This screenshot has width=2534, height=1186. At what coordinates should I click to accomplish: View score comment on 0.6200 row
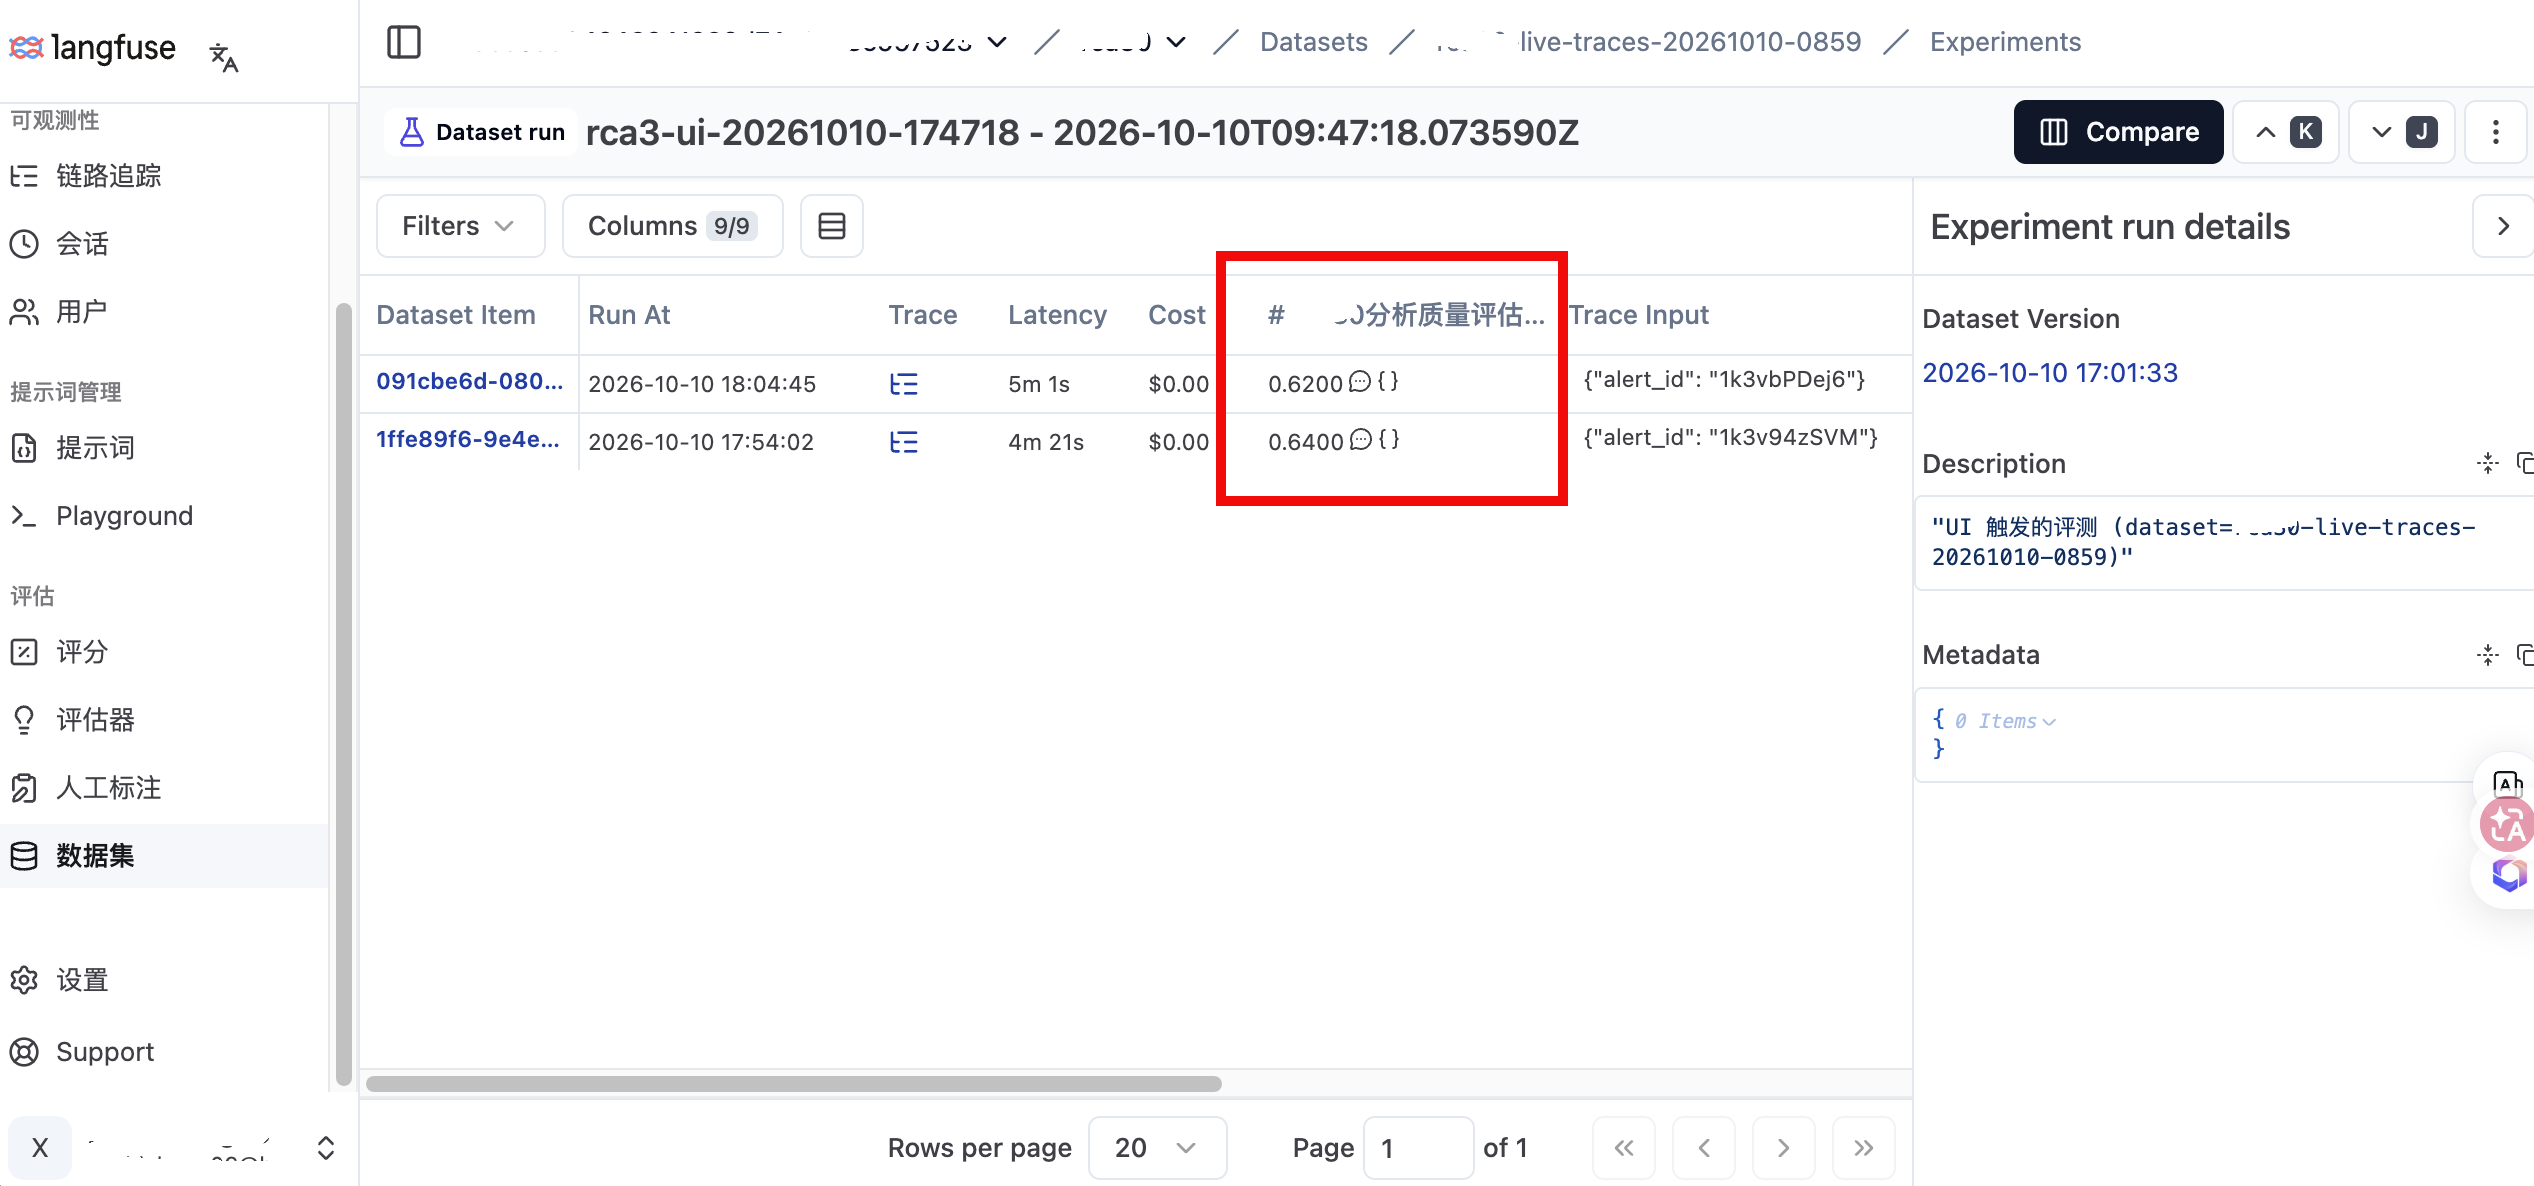tap(1360, 382)
